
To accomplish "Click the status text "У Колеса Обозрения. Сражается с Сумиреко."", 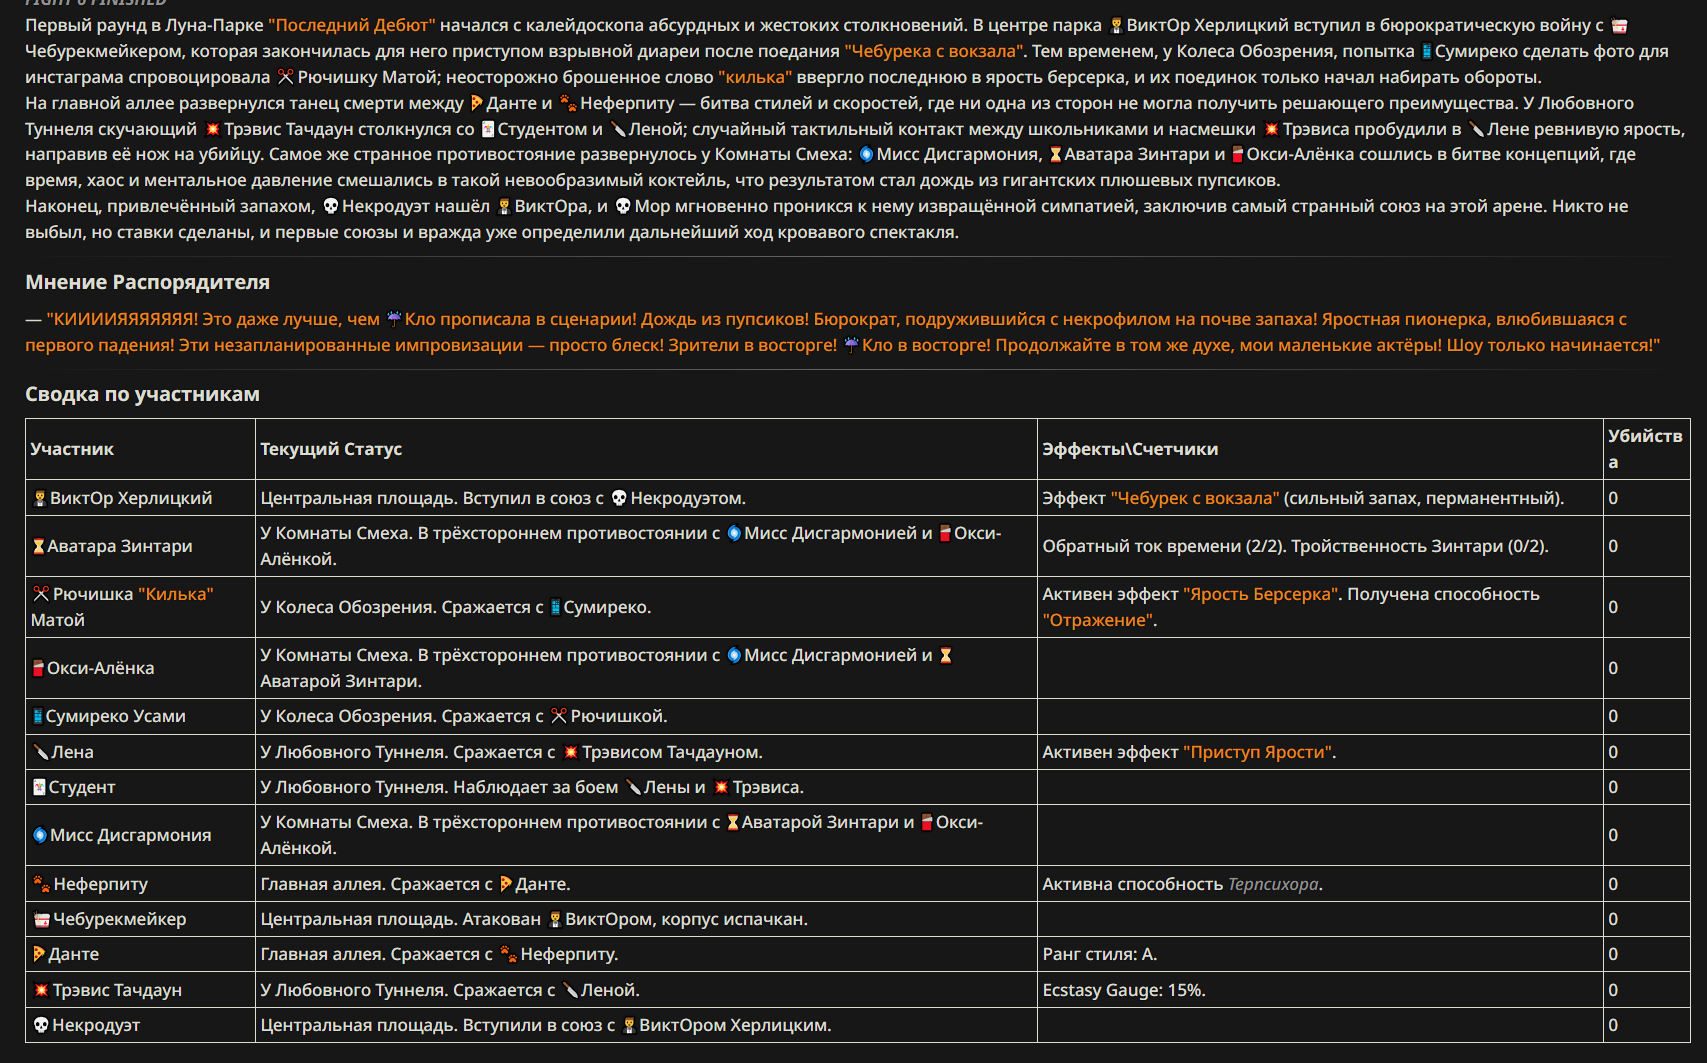I will coord(456,607).
